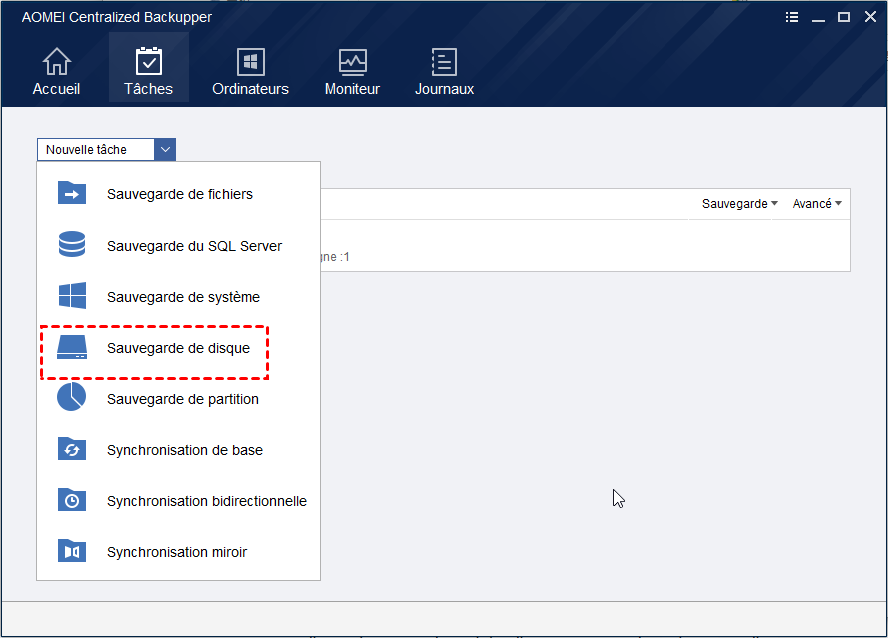Click the Moniteur graph icon

352,62
